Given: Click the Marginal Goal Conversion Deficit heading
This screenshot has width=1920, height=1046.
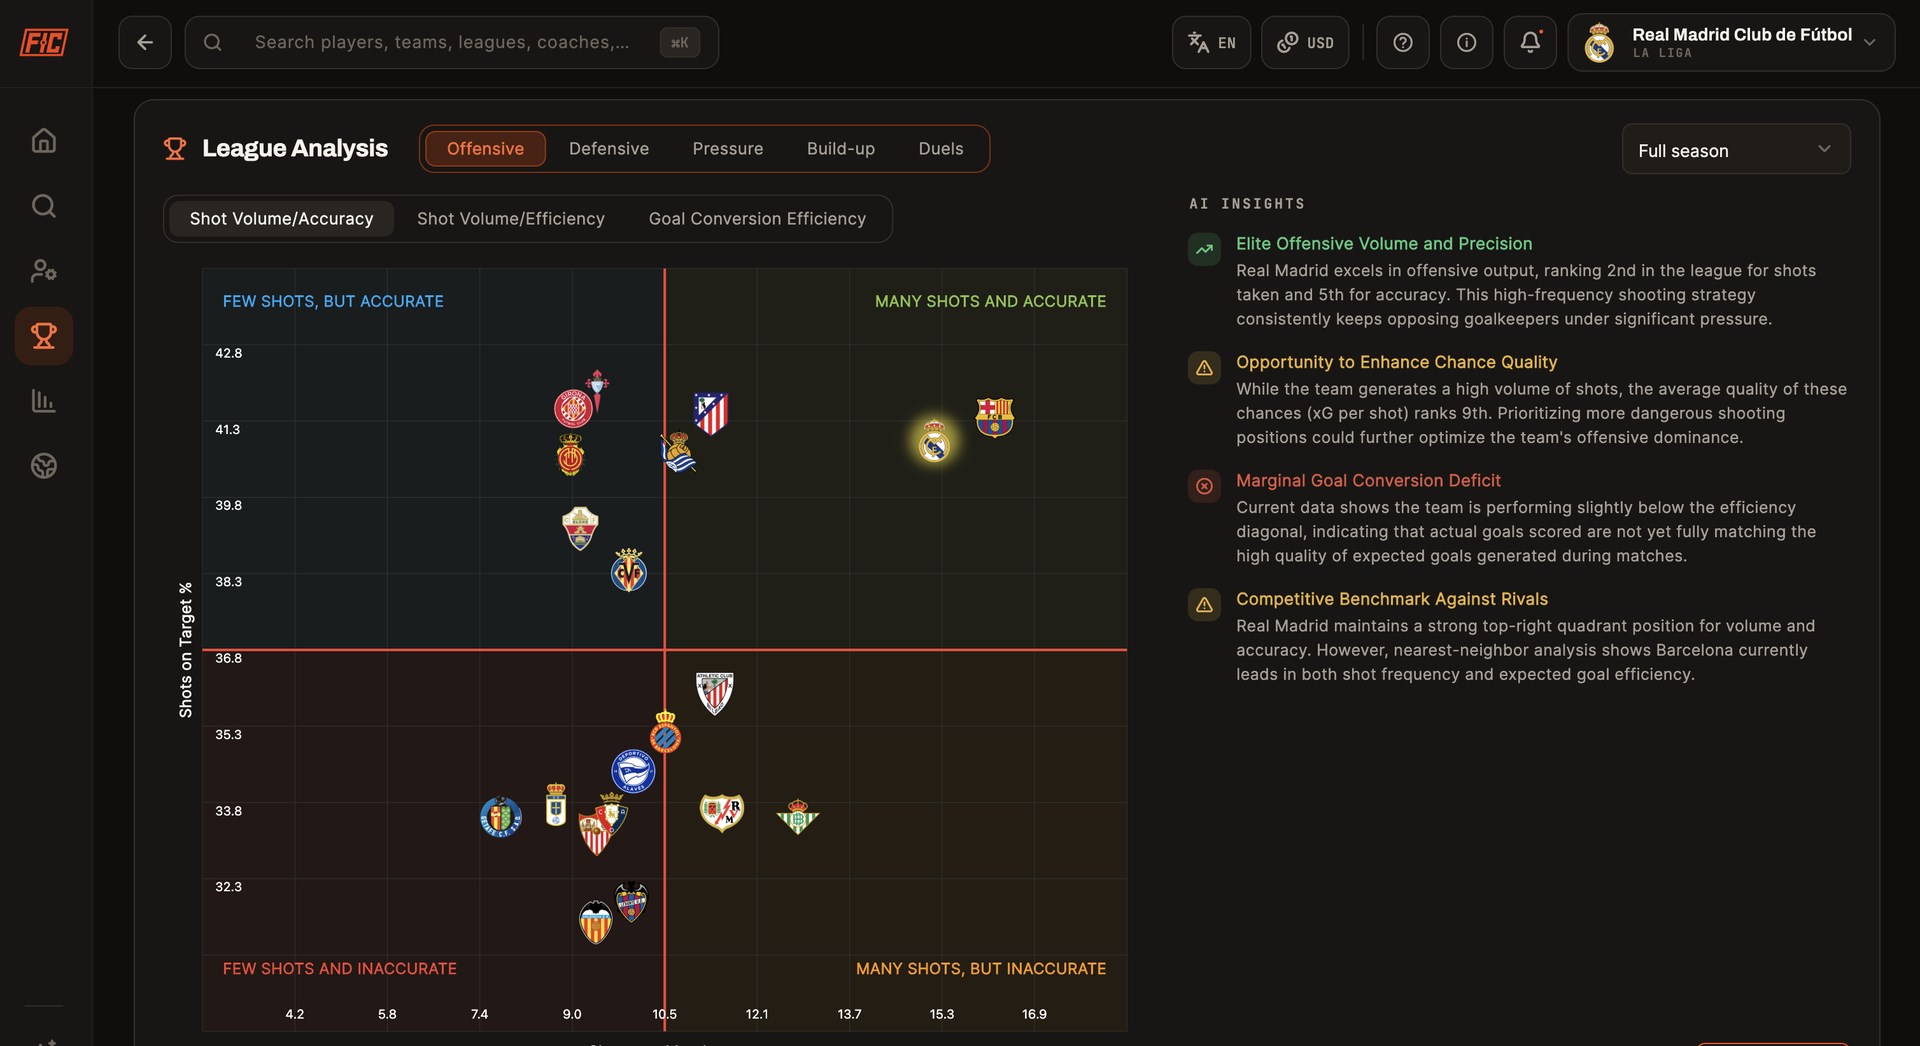Looking at the screenshot, I should click(1368, 481).
